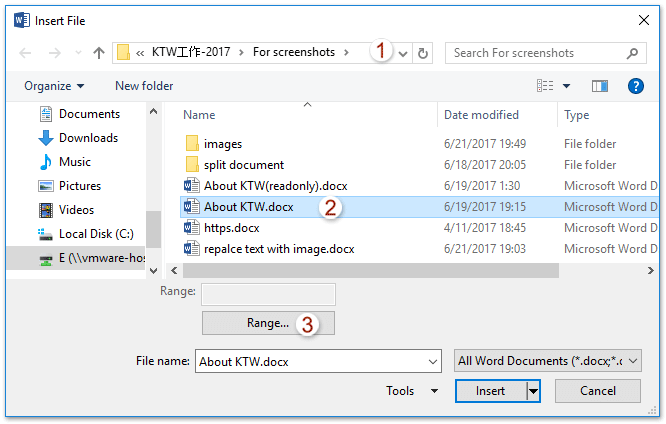Open the Music folder in sidebar
Image resolution: width=666 pixels, height=424 pixels.
click(x=74, y=162)
